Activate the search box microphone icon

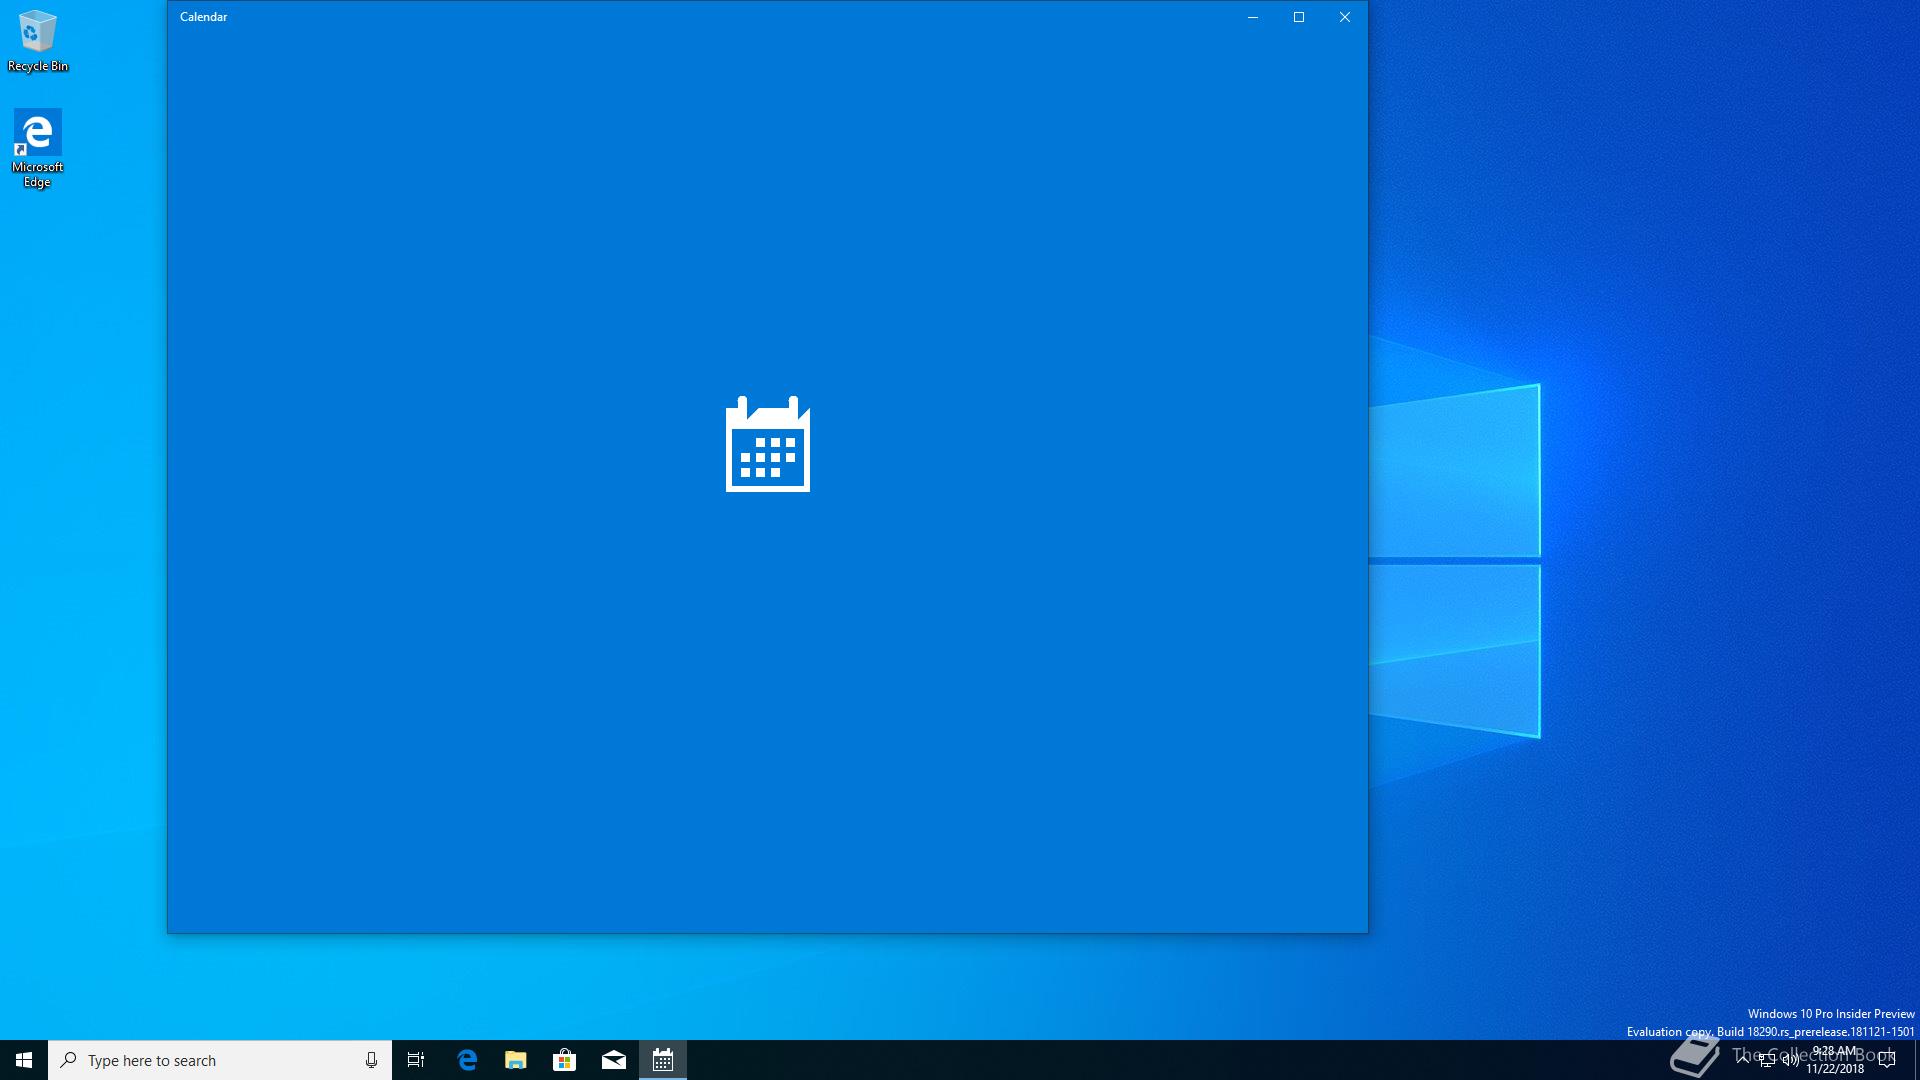[x=371, y=1060]
